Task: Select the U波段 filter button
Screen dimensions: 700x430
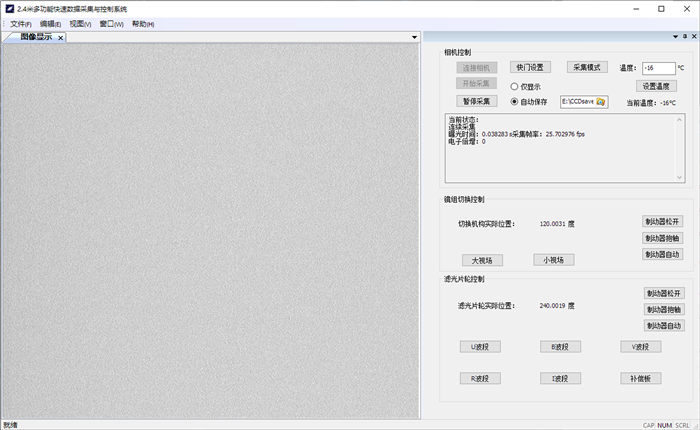Action: coord(479,347)
